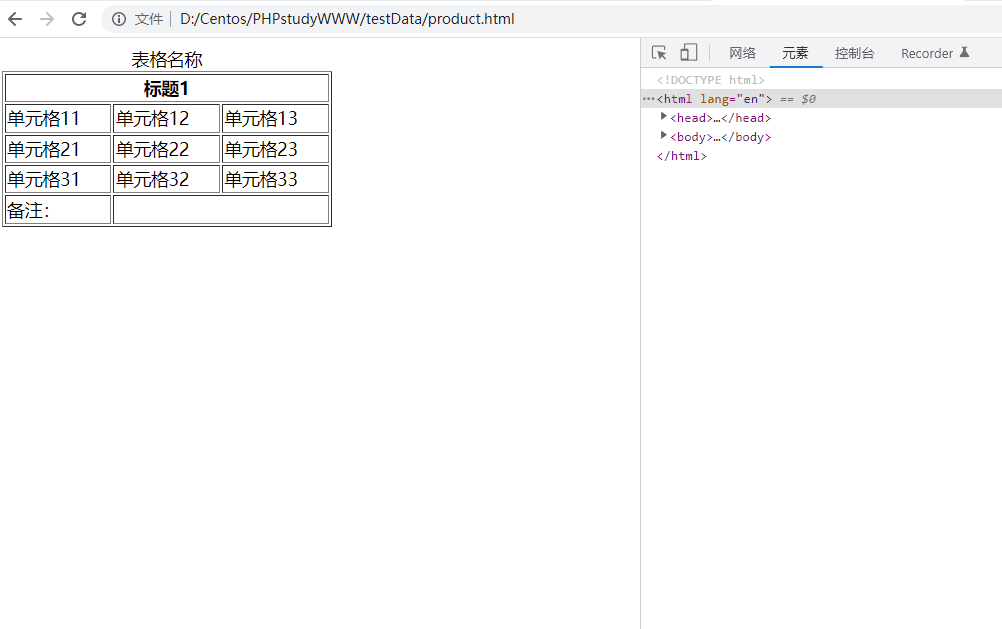The width and height of the screenshot is (1002, 629).
Task: Click the cell 单元格13
Action: [275, 119]
